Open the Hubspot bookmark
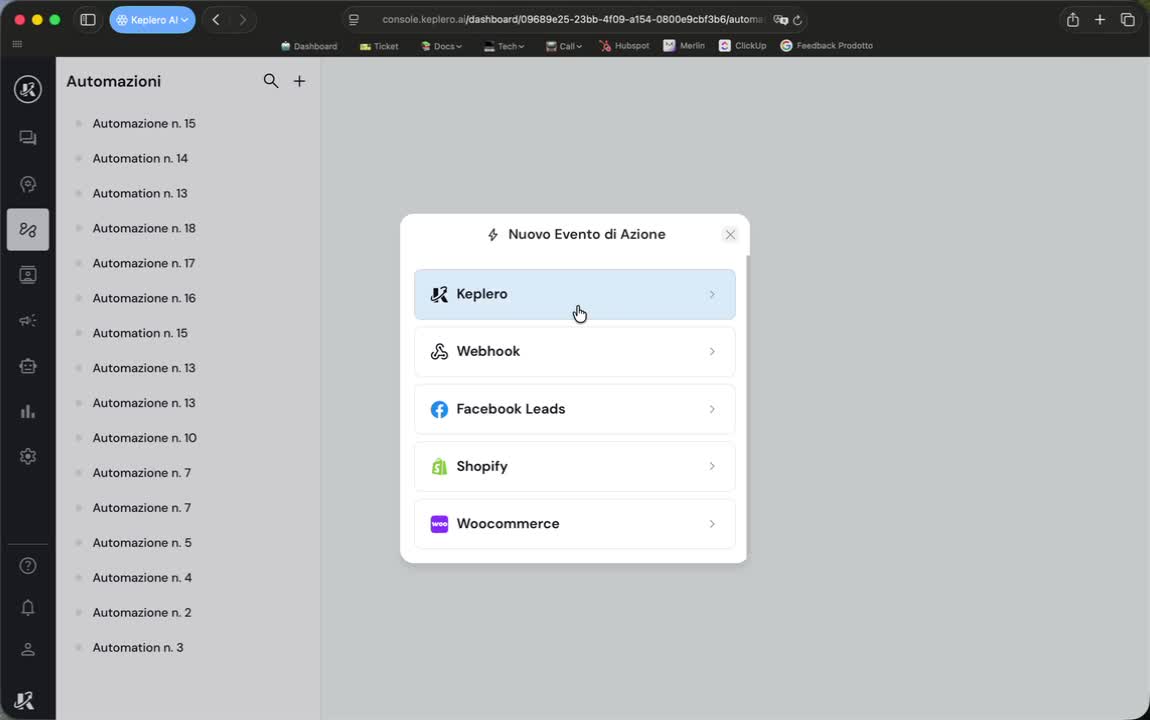The image size is (1150, 720). (x=624, y=45)
